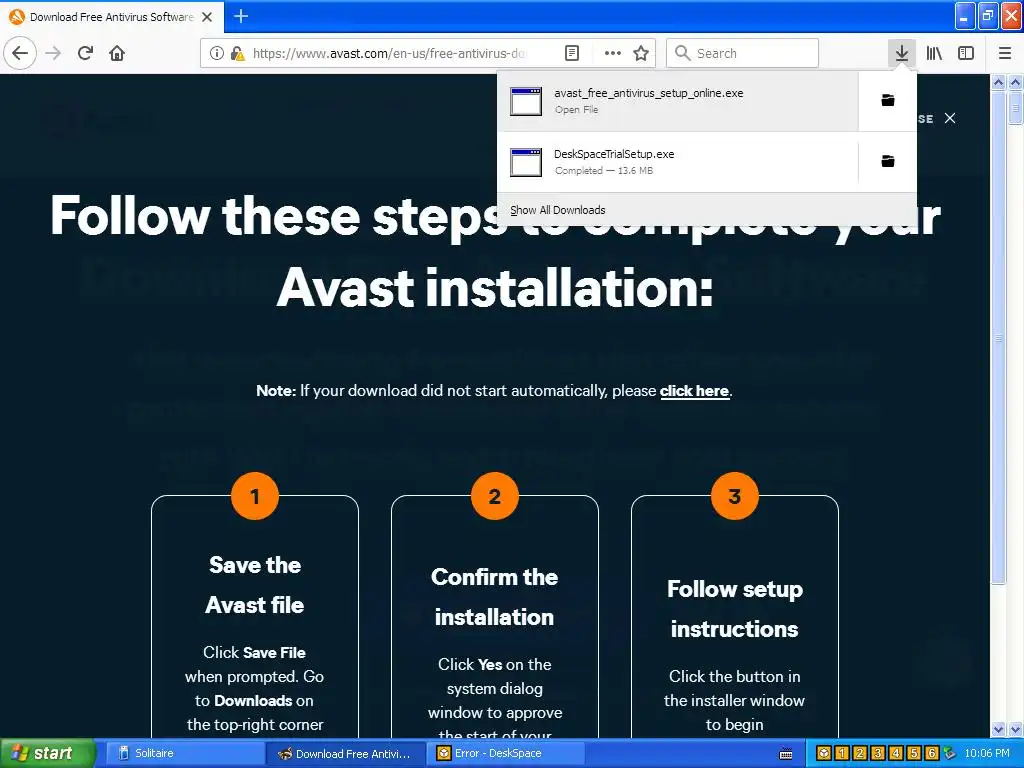Switch to DeskSpace desktop 4 tray icon
Viewport: 1024px width, 768px height.
tap(895, 753)
